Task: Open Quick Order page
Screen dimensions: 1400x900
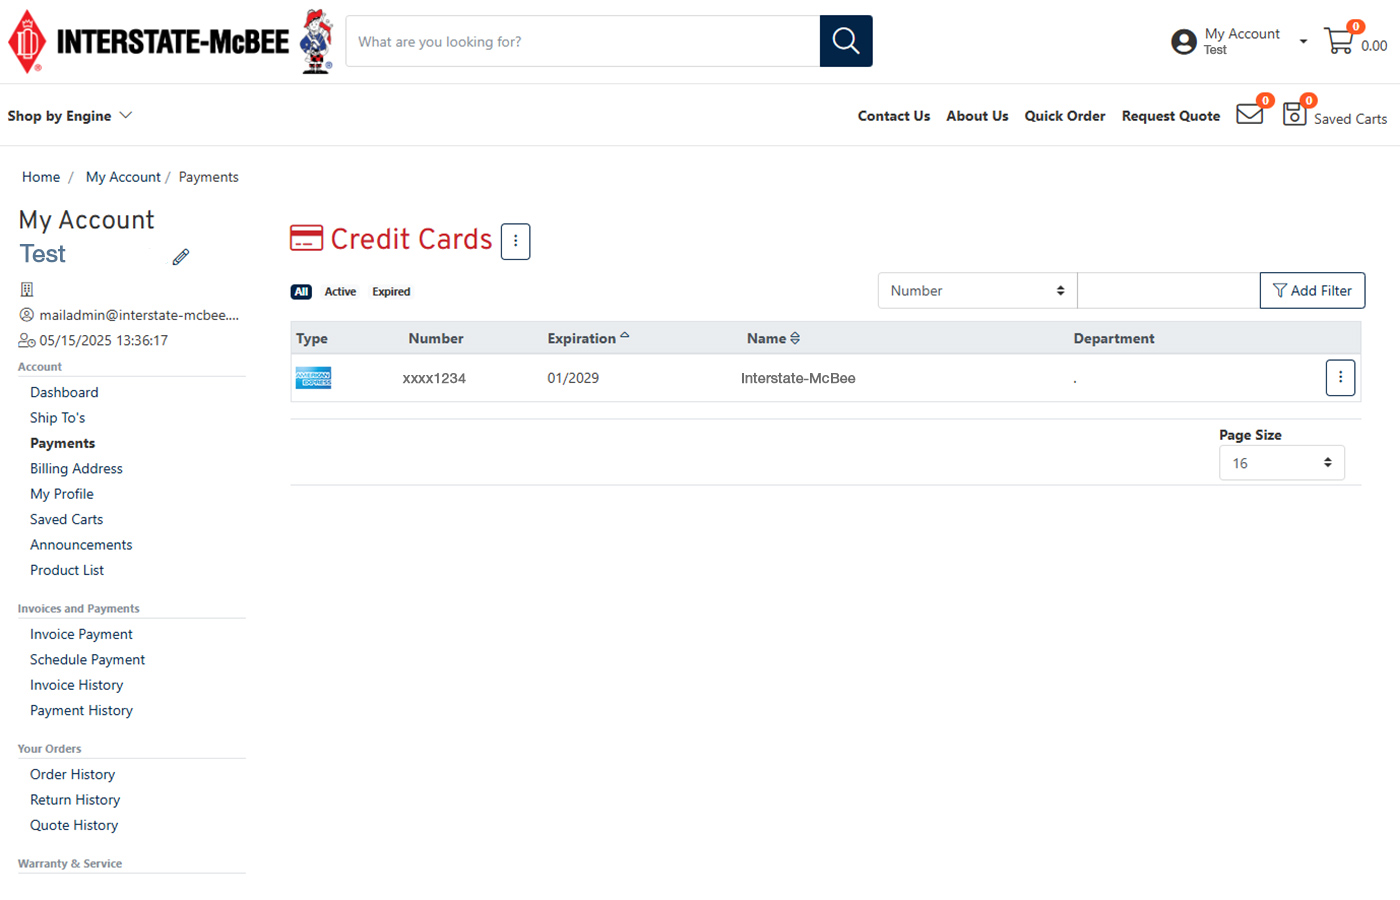Action: click(x=1065, y=116)
